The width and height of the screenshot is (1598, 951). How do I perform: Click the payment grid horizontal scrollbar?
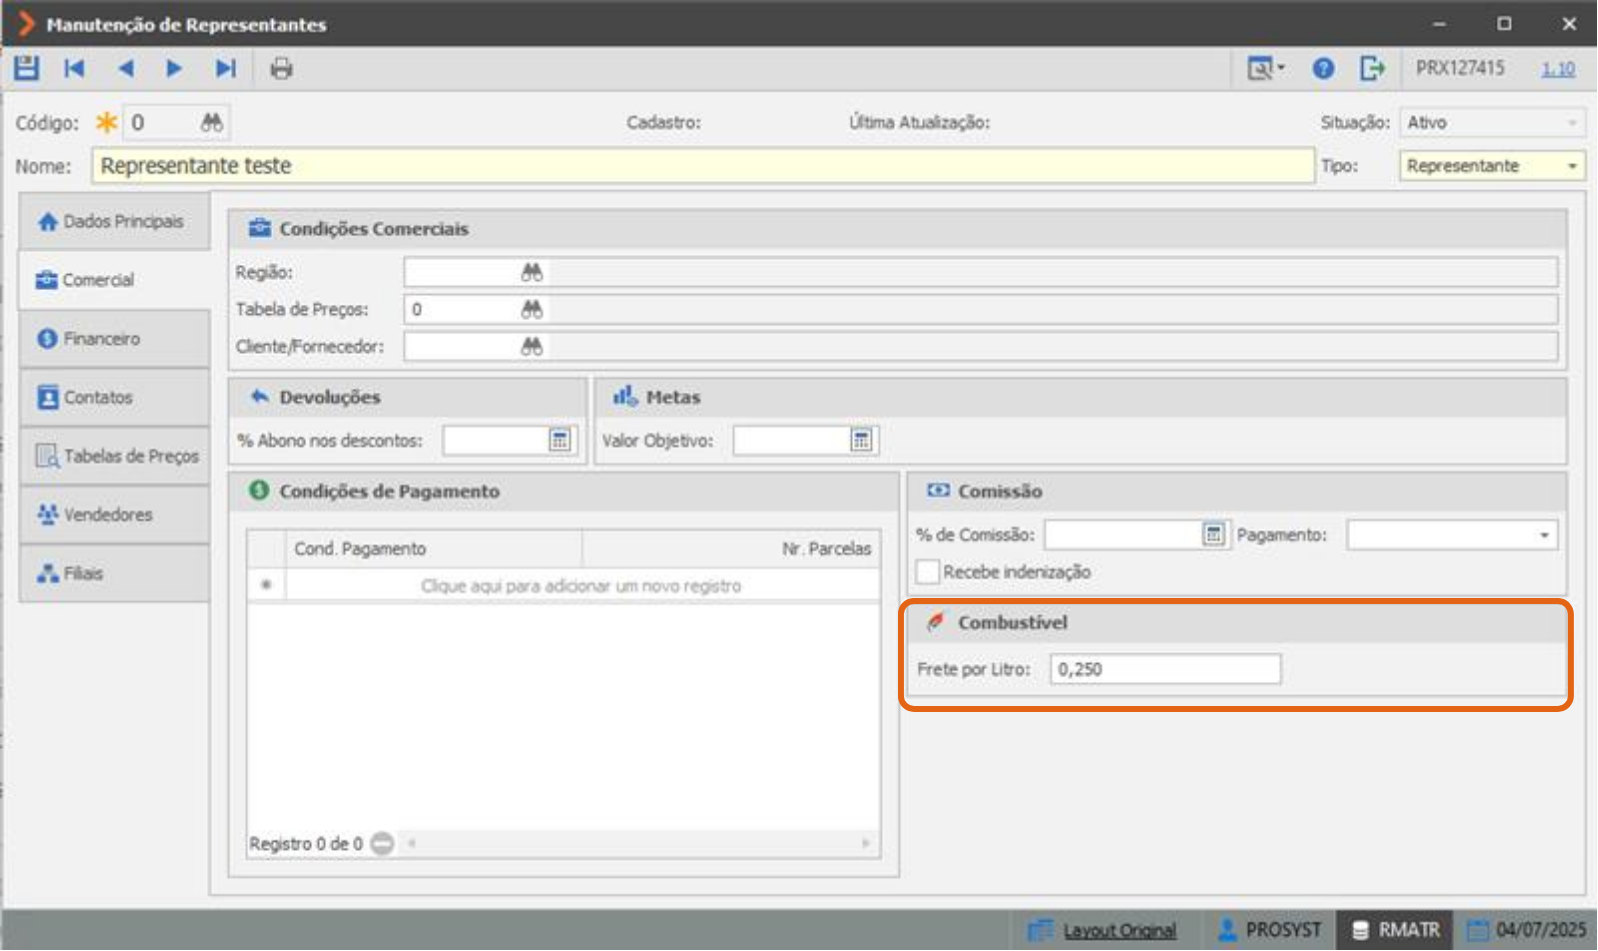[640, 843]
